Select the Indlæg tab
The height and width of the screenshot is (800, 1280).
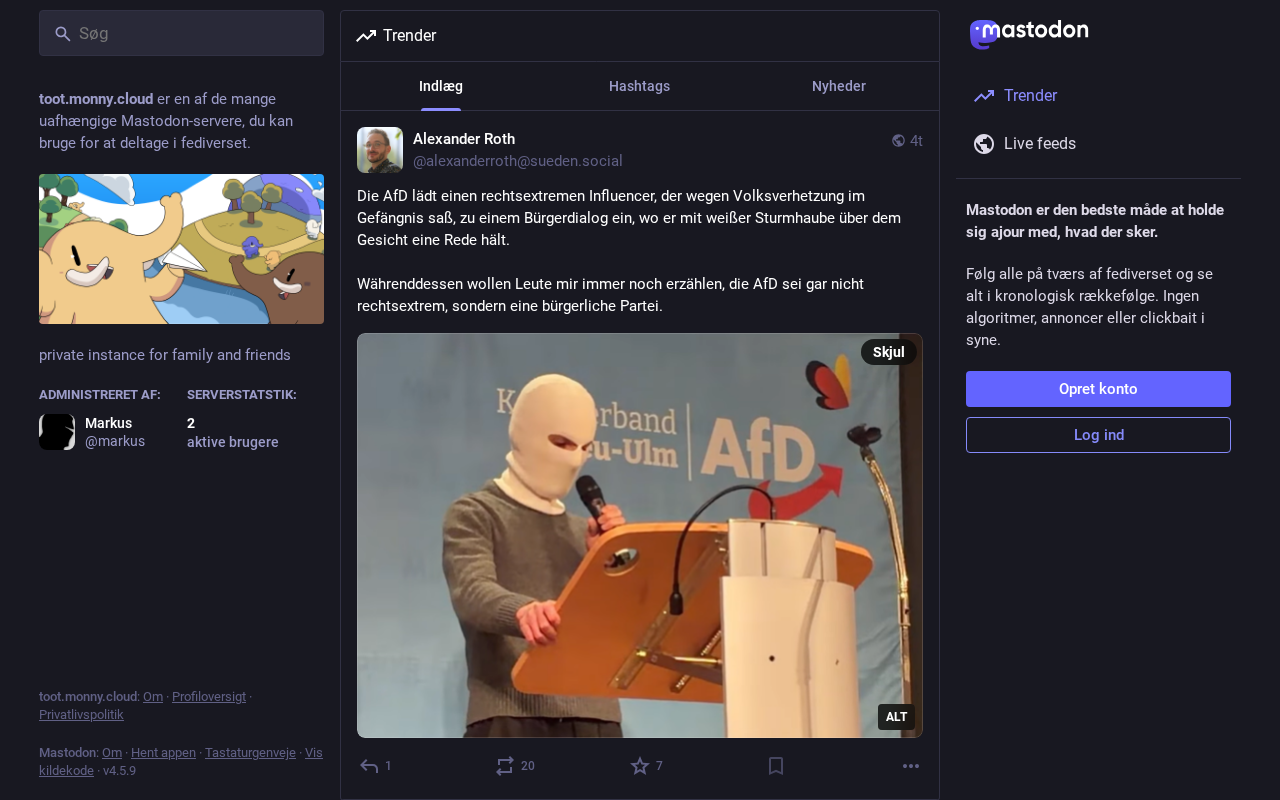pos(441,86)
